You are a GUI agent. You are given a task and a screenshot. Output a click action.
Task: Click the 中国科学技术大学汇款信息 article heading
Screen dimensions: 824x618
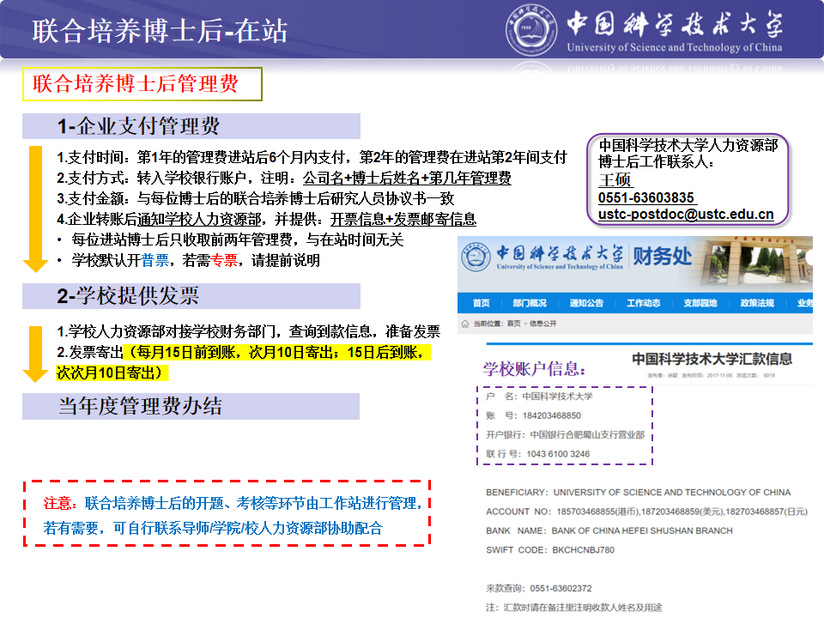711,358
